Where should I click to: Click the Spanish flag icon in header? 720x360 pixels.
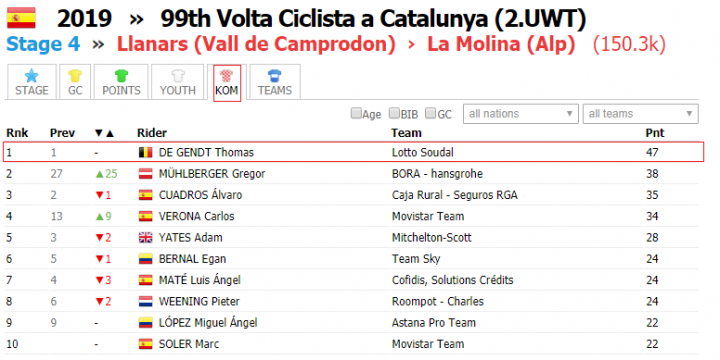[x=21, y=18]
